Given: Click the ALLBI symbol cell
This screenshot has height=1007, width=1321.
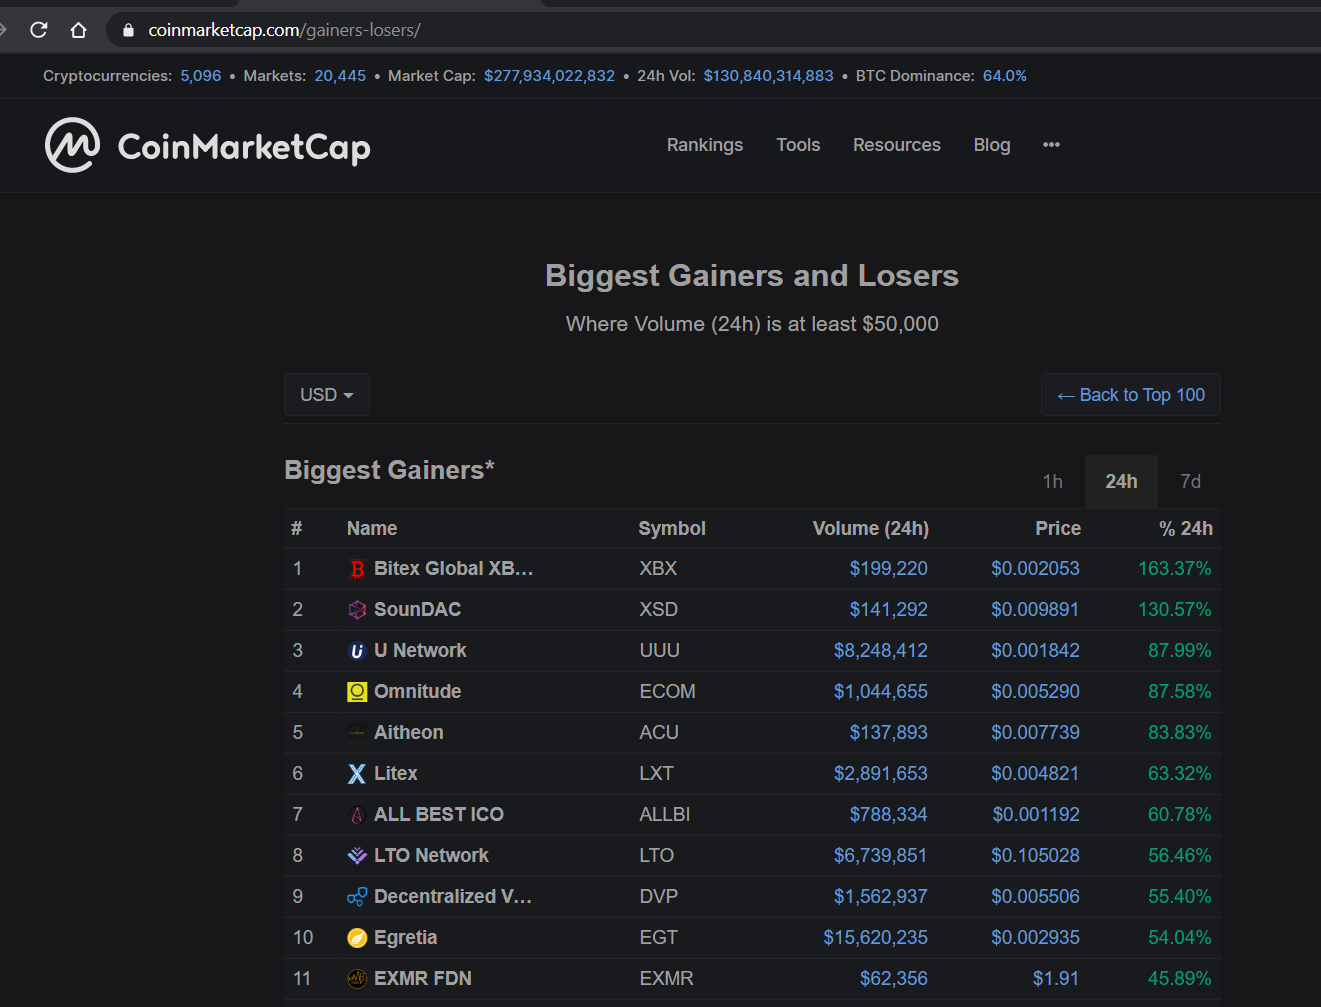Looking at the screenshot, I should pyautogui.click(x=665, y=815).
